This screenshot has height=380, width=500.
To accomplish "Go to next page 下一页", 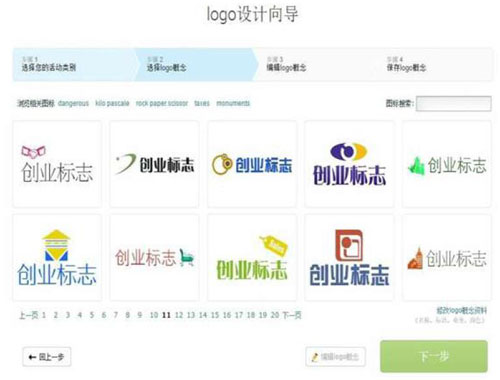I will (292, 315).
